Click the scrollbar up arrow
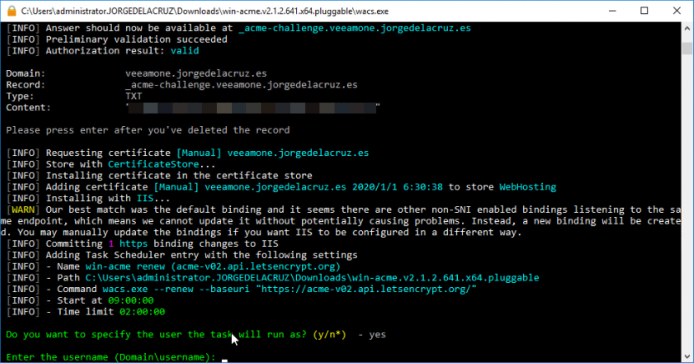This screenshot has width=694, height=363. tap(687, 28)
